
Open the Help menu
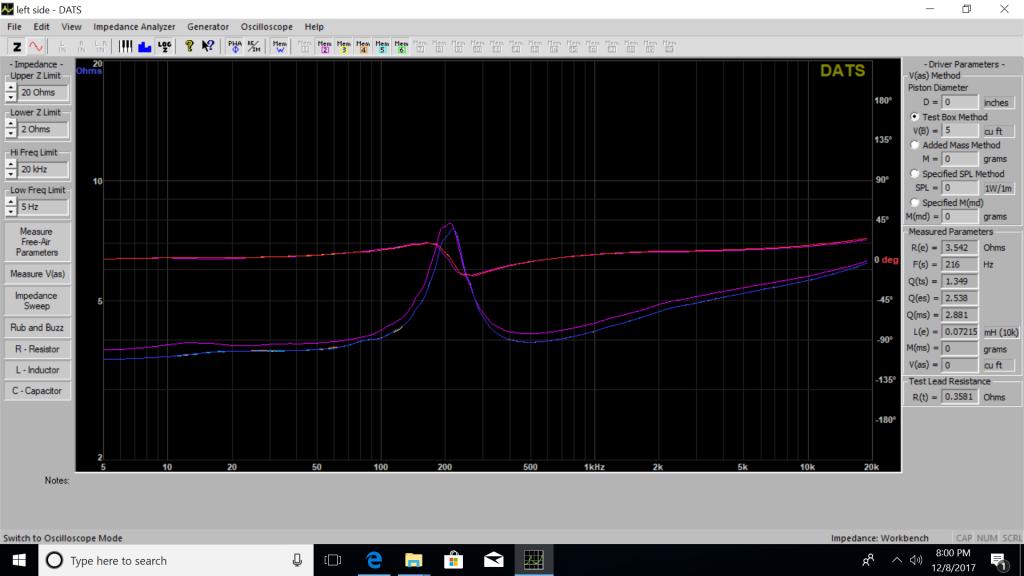pos(314,27)
